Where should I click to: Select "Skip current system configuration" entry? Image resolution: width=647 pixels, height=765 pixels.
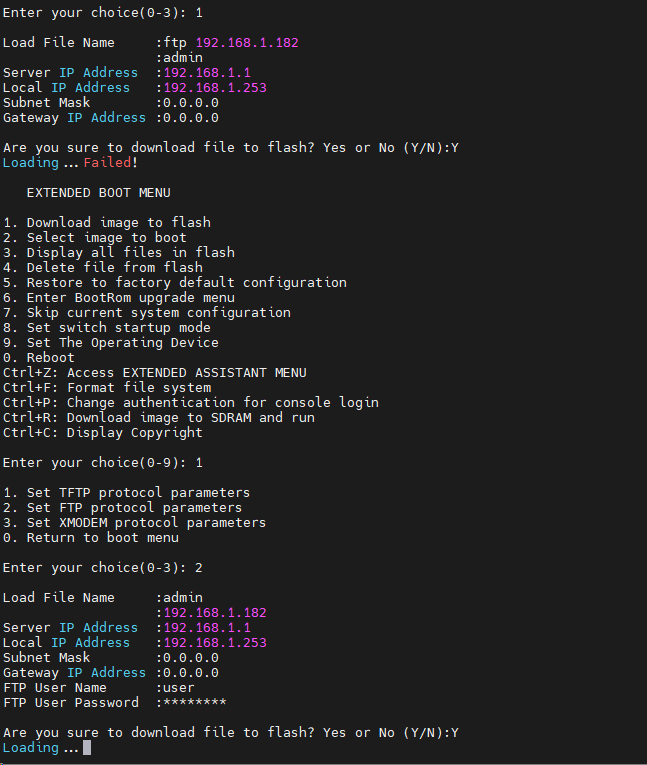[147, 313]
